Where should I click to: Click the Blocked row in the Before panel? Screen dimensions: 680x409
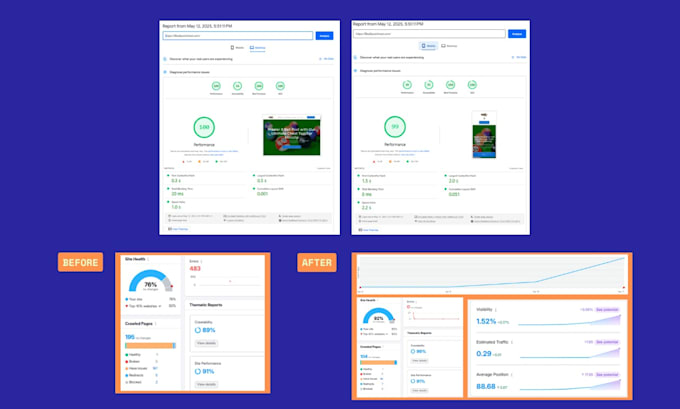(x=141, y=382)
